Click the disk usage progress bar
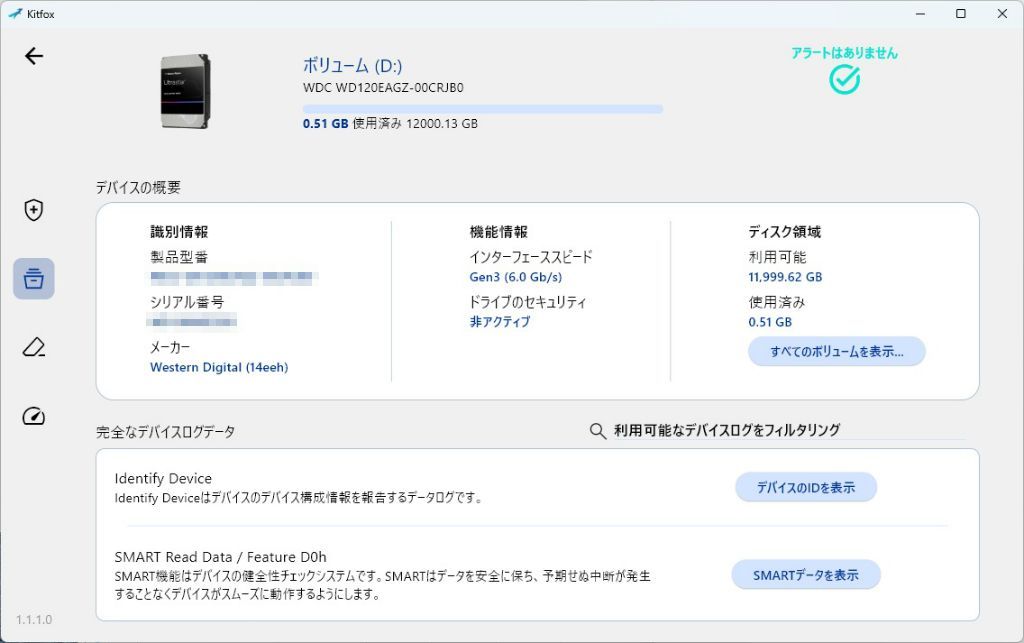Screen dimensions: 1024x643 (x=483, y=109)
